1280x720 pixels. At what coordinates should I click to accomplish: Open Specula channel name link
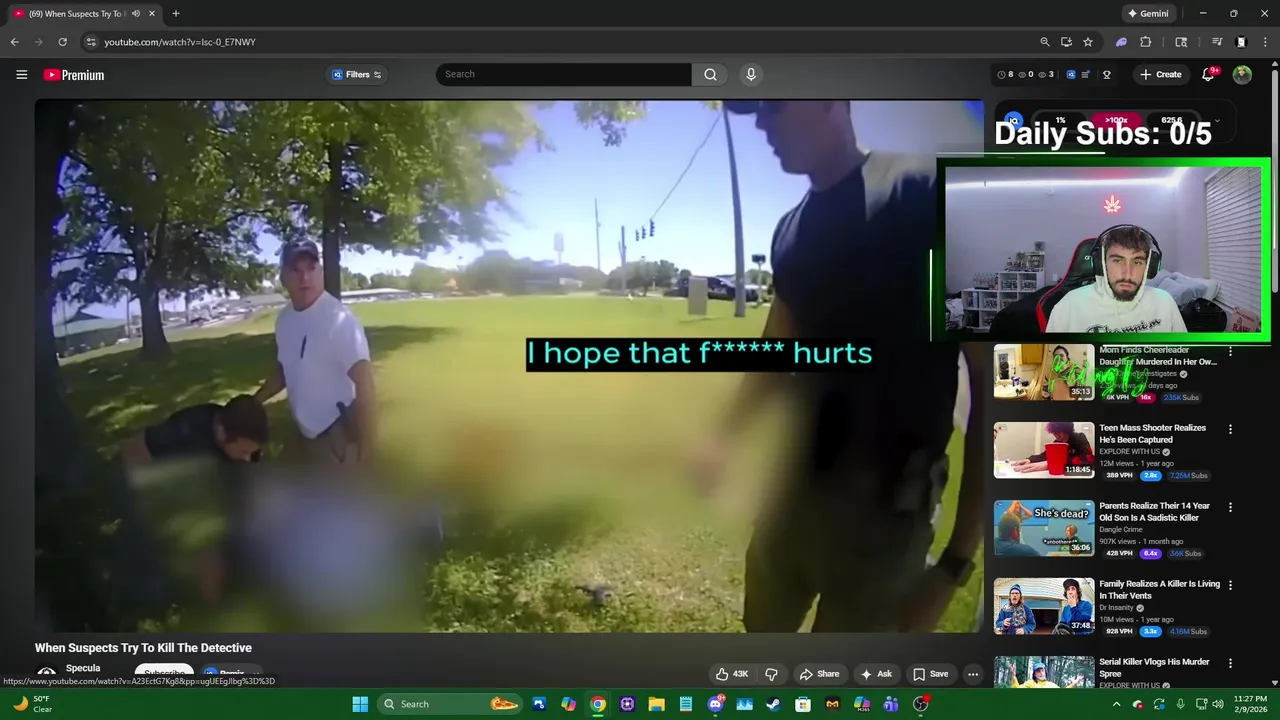click(83, 668)
